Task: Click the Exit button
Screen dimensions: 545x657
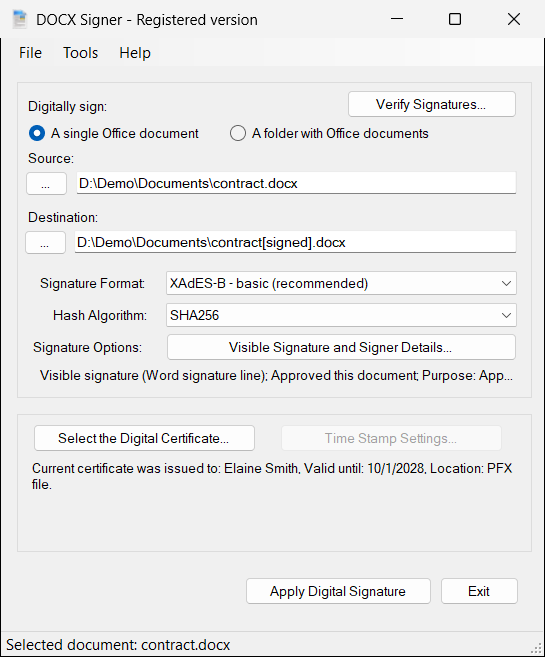Action: [x=479, y=591]
